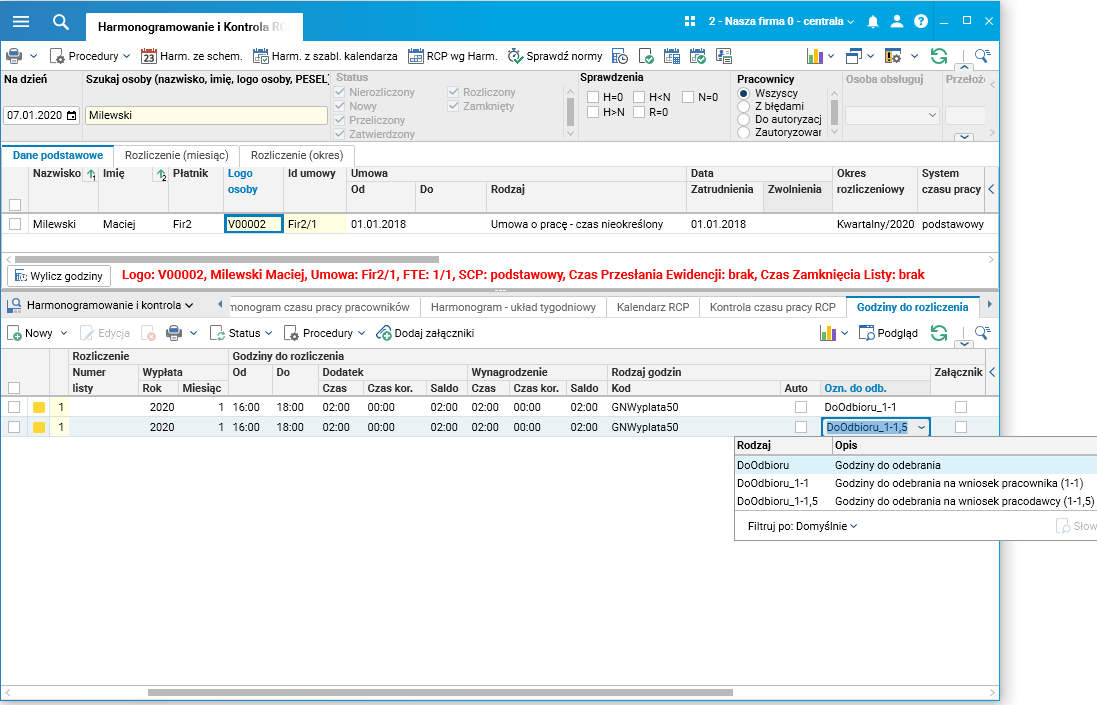Open the top Procedury dropdown
This screenshot has height=705, width=1097.
90,56
